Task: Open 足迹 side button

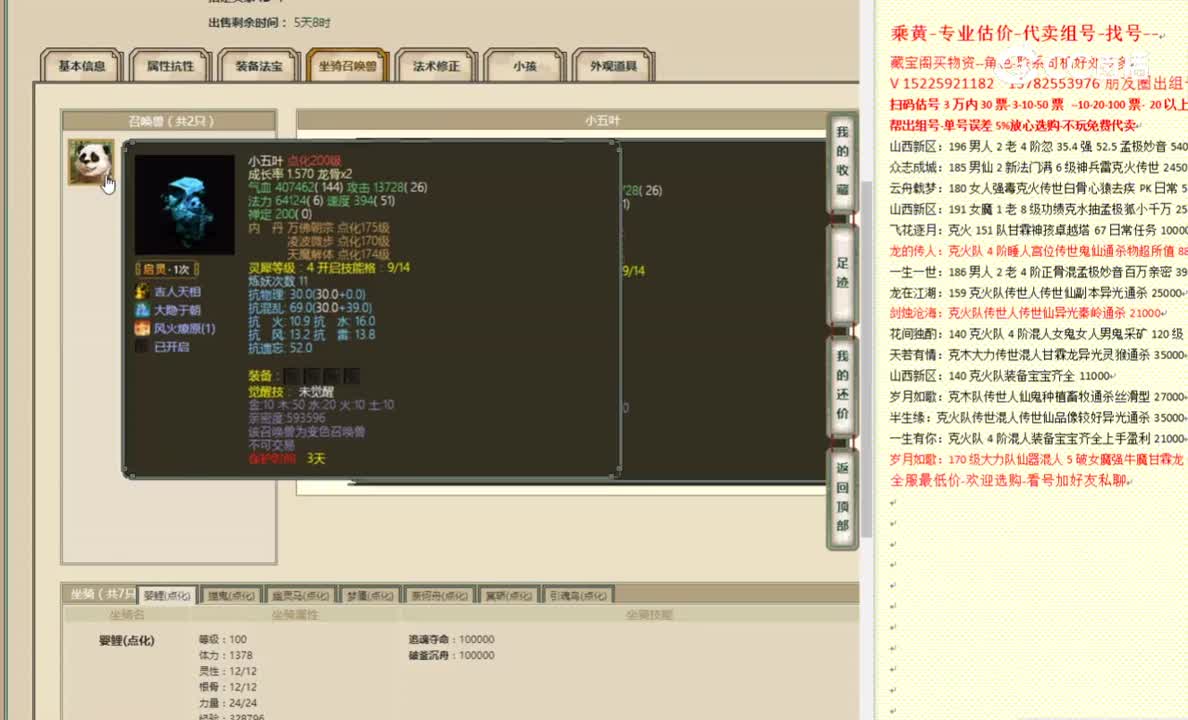Action: pos(842,273)
